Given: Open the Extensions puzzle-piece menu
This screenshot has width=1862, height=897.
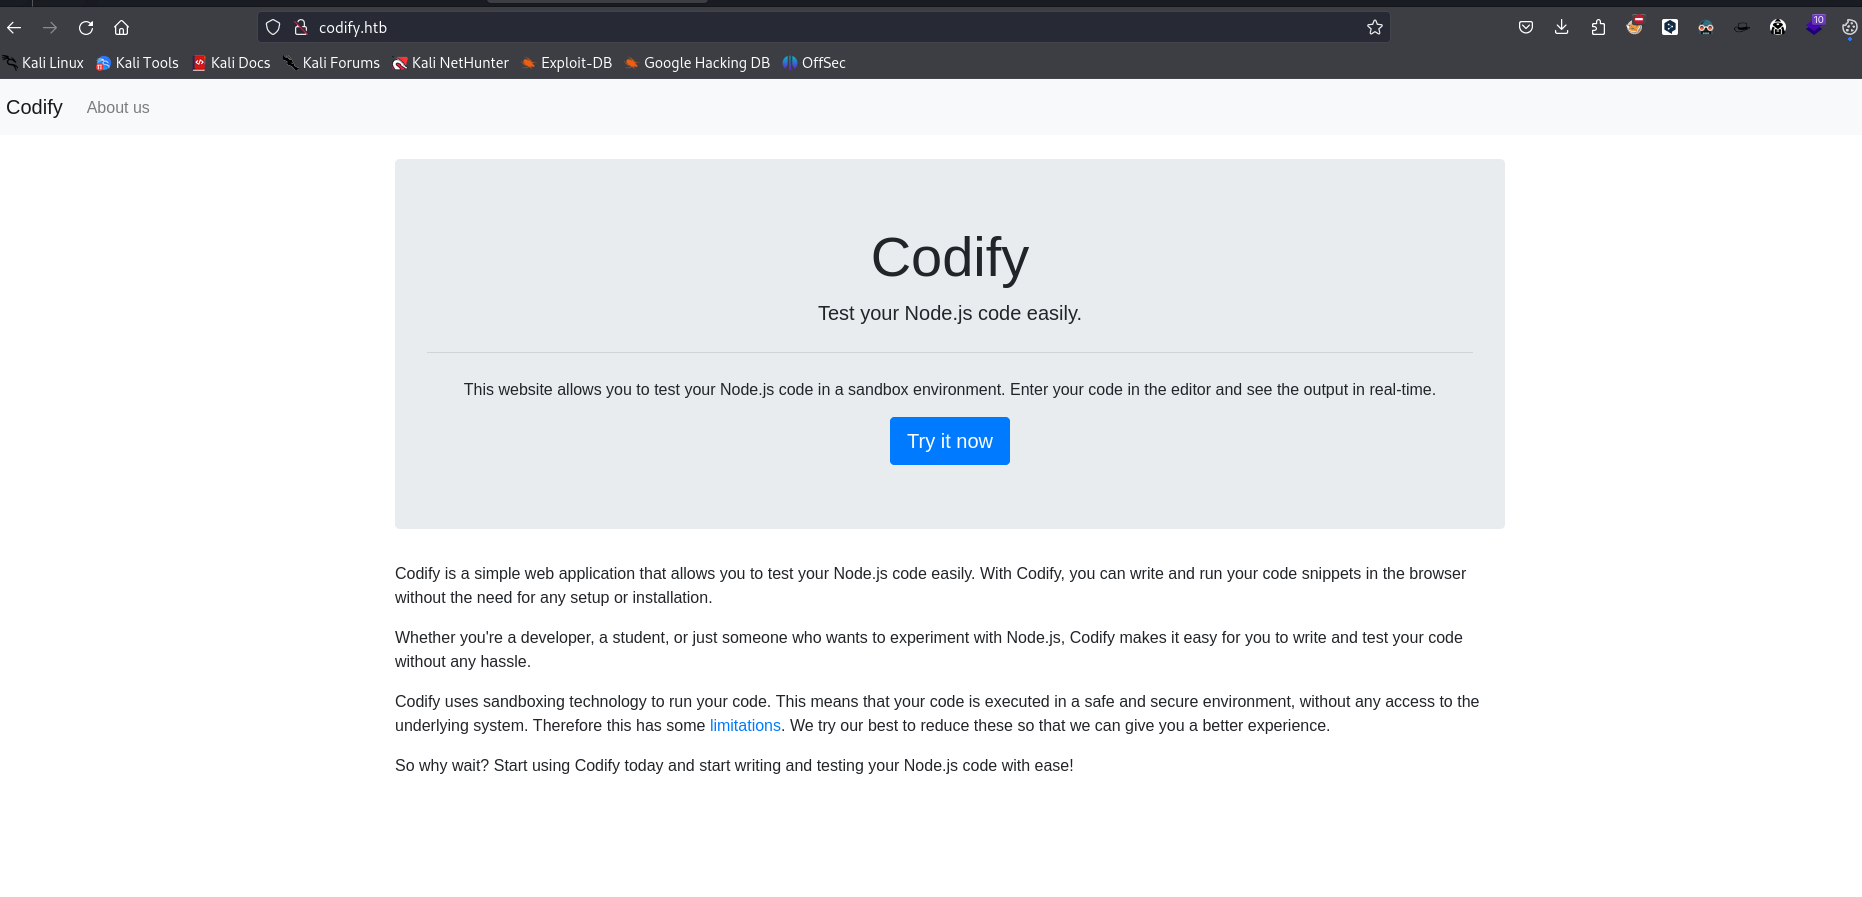Looking at the screenshot, I should [1598, 28].
